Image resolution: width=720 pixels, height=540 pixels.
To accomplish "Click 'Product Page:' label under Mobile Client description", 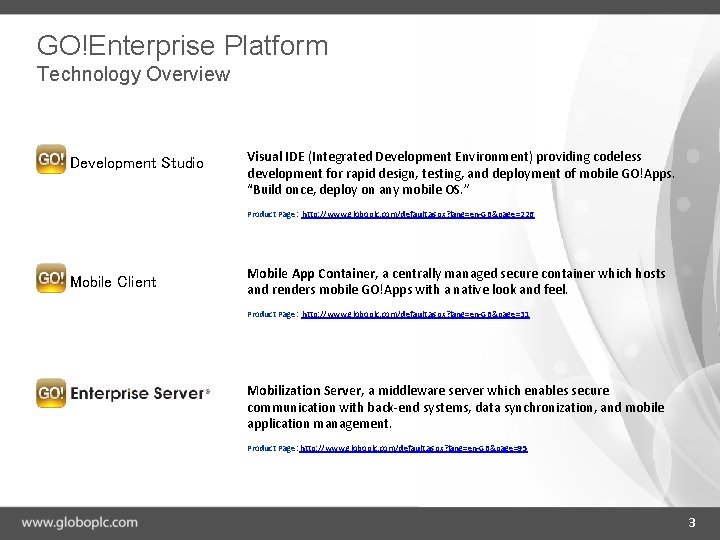I will tap(273, 315).
